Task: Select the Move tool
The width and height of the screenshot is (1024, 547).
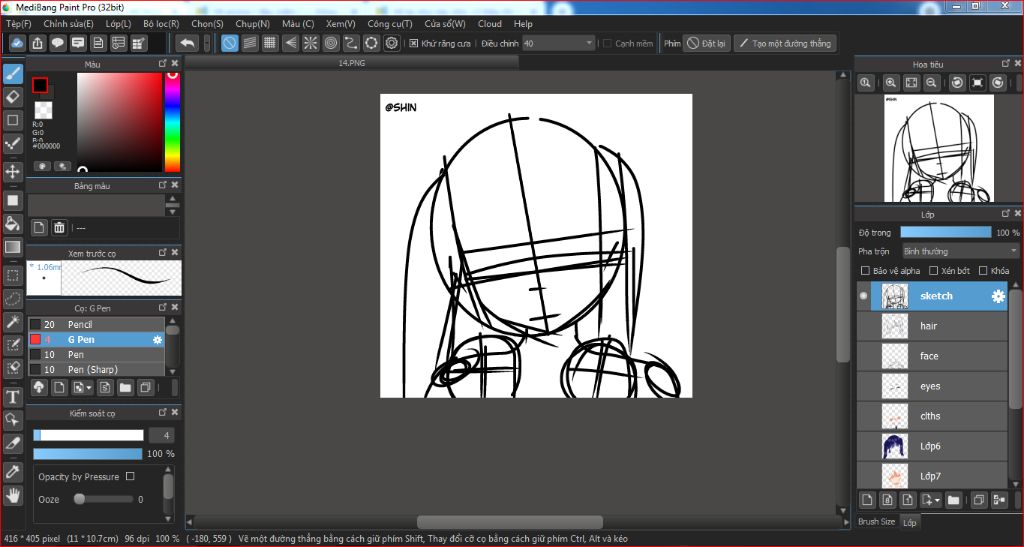Action: (13, 171)
